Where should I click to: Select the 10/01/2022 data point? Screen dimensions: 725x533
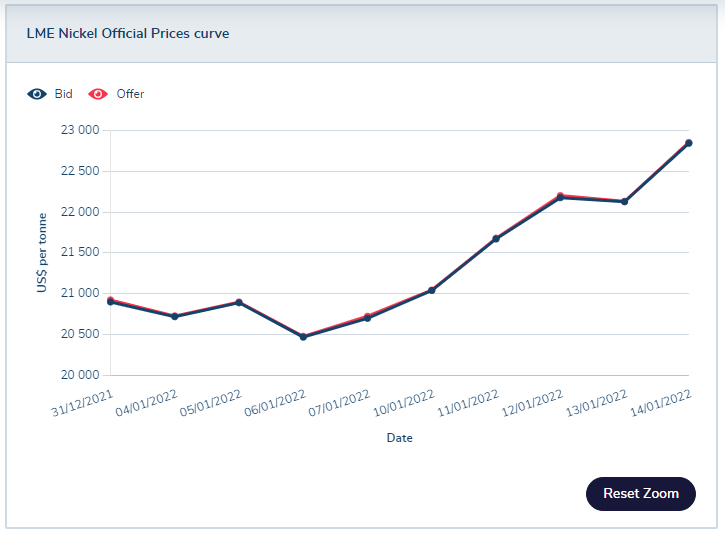click(432, 290)
